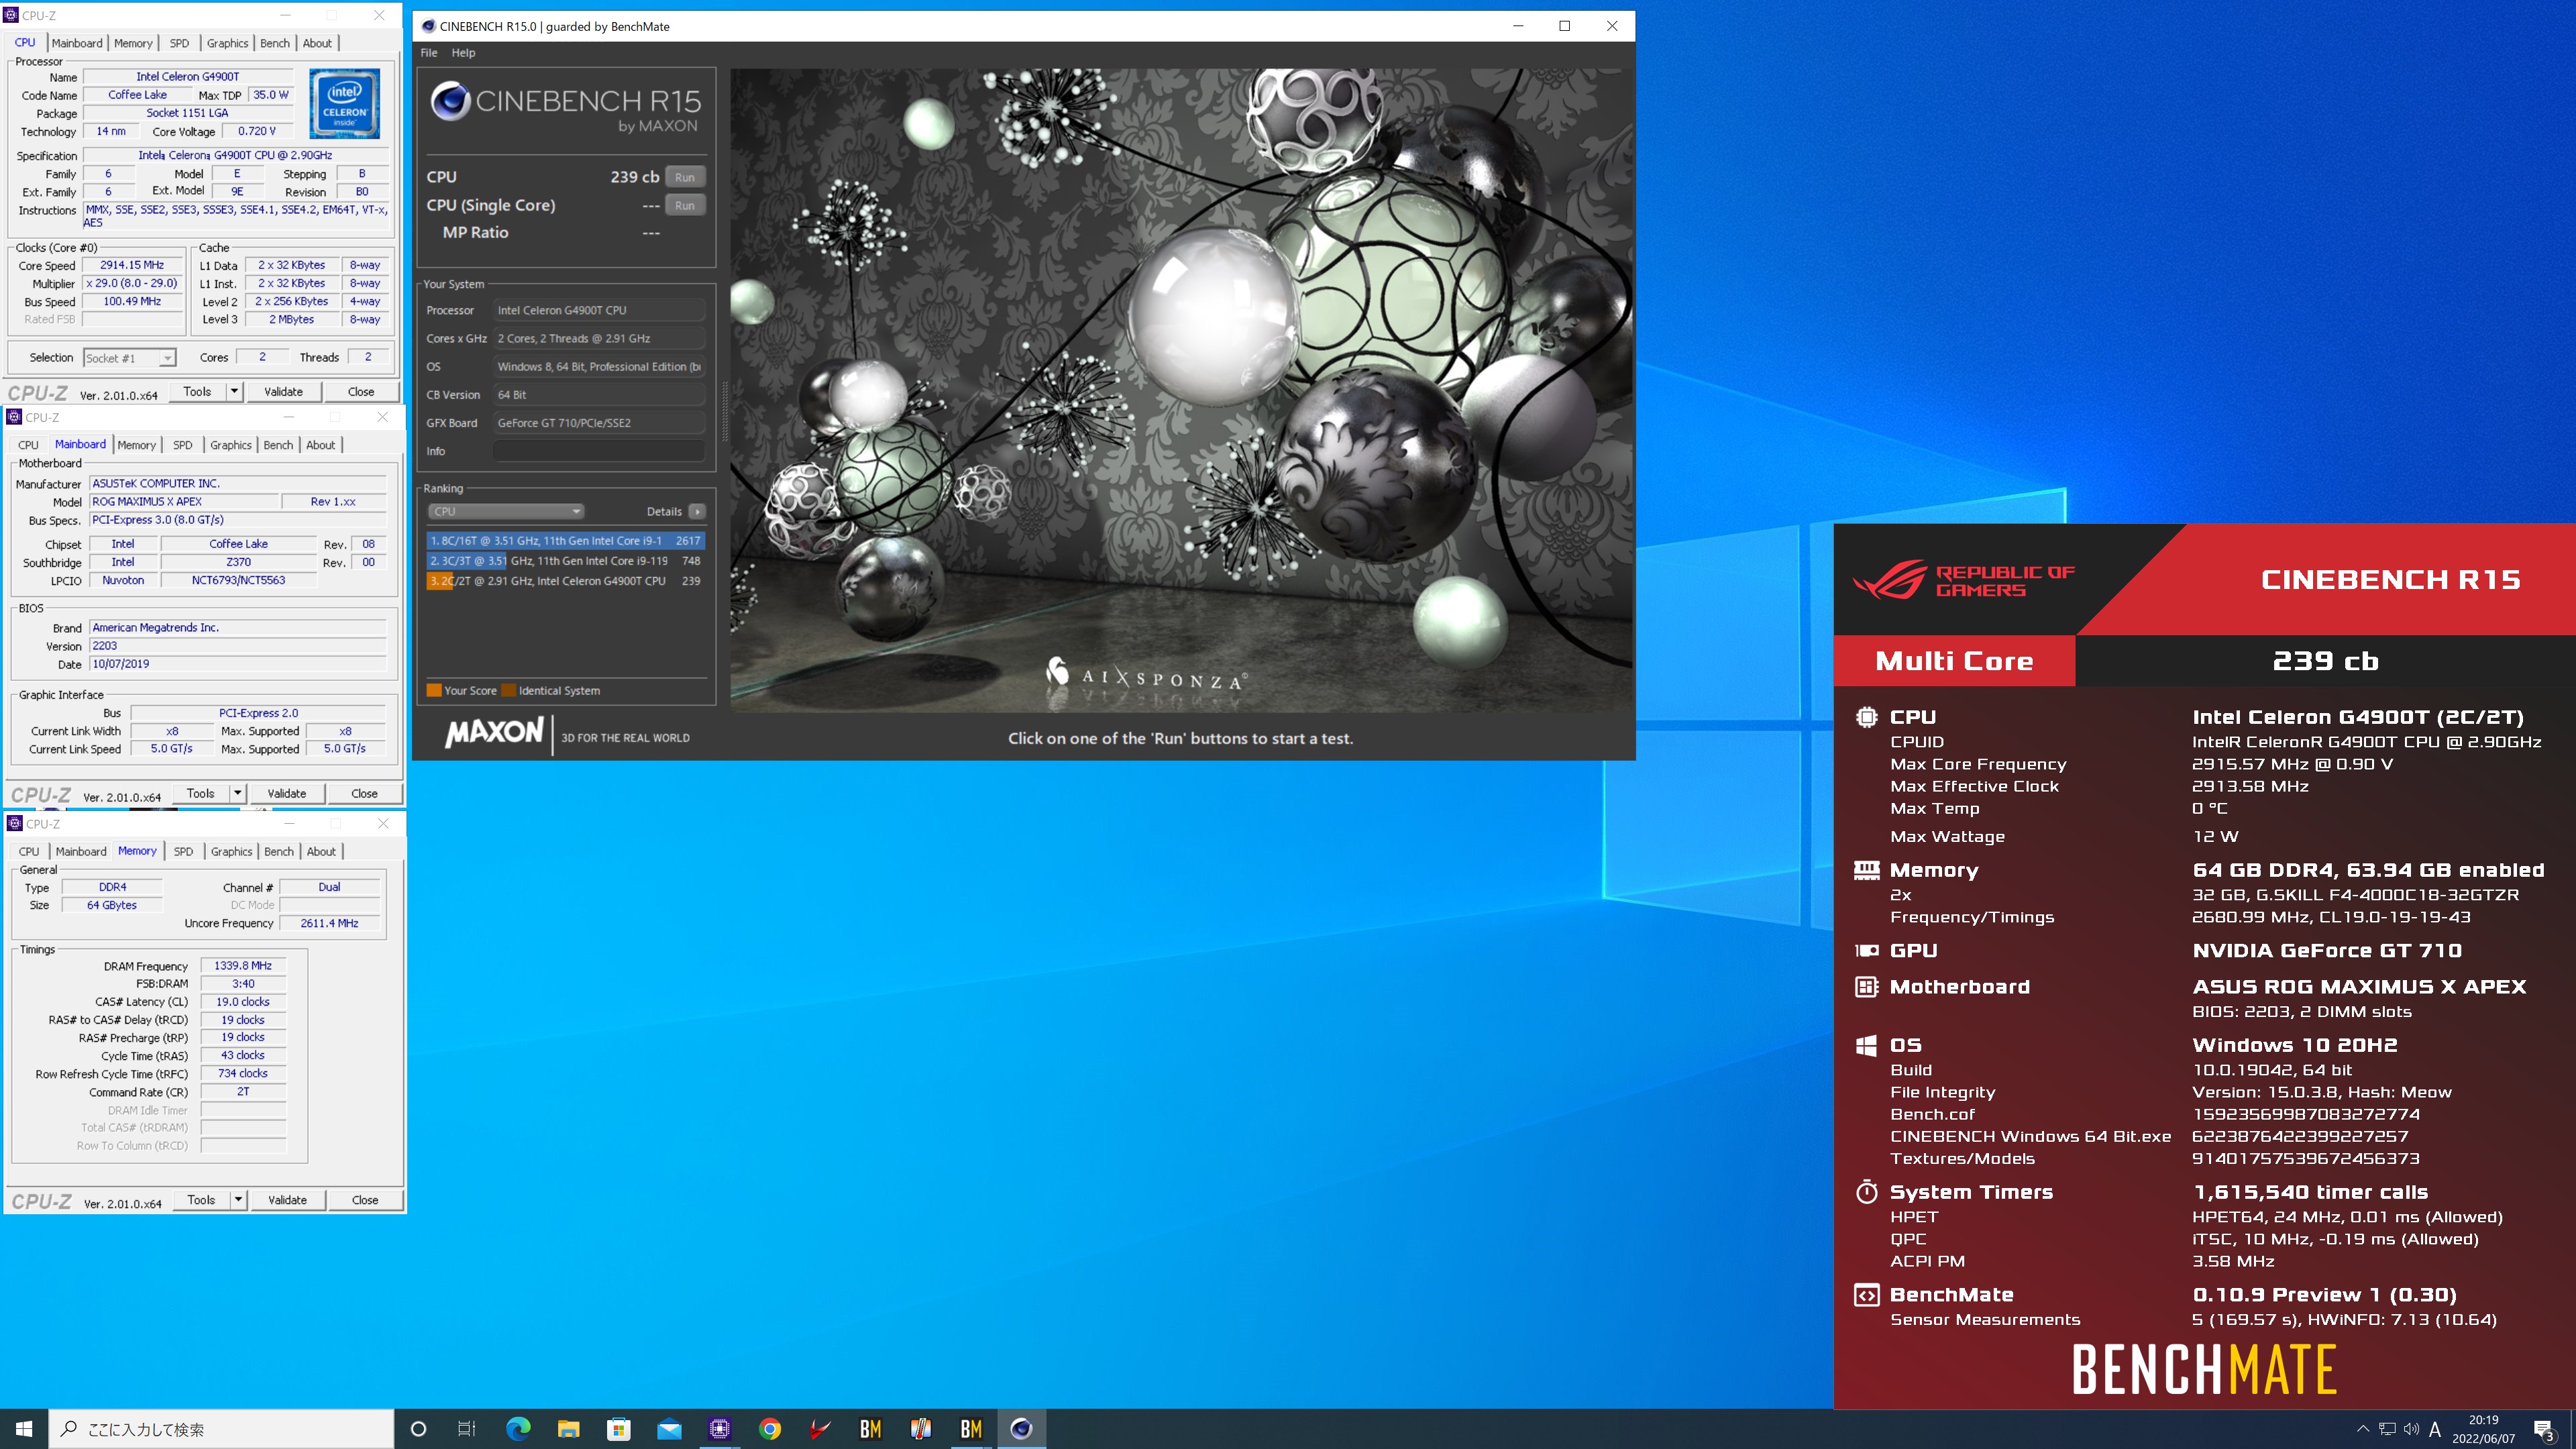2576x1449 pixels.
Task: Open the Windows Start menu
Action: 24,1429
